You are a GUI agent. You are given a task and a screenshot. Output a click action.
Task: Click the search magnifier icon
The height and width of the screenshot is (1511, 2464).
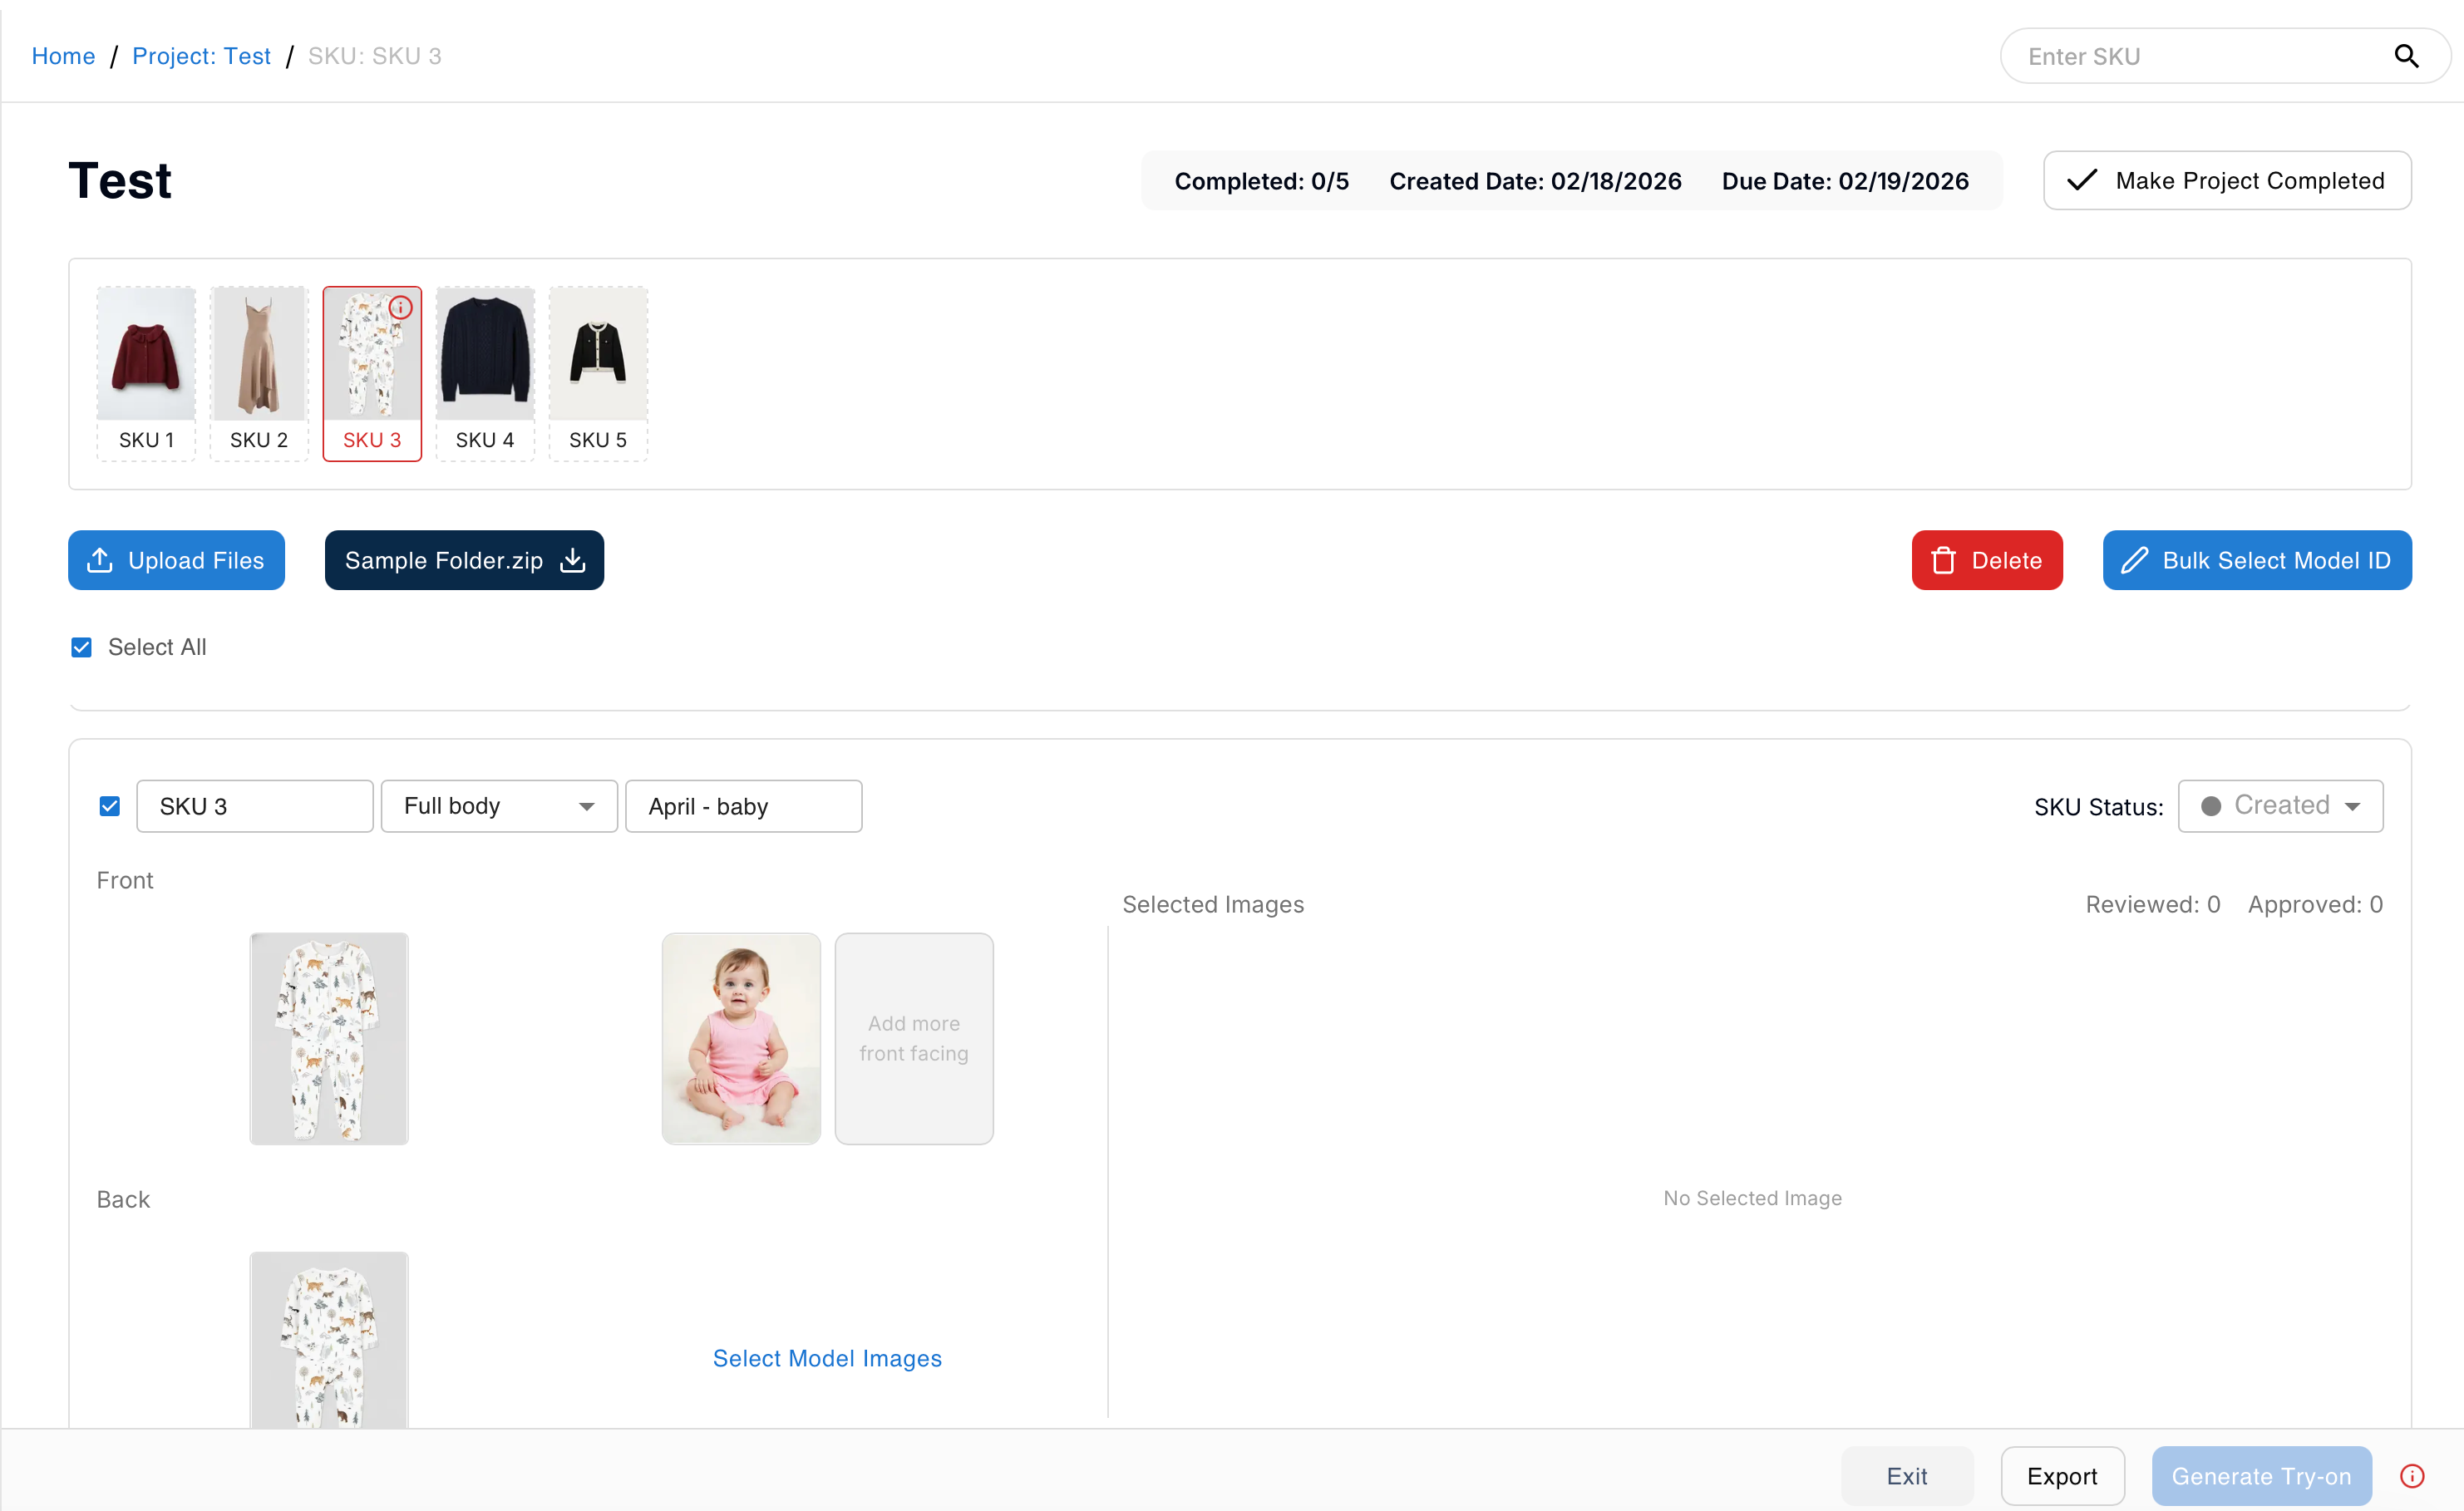click(x=2405, y=56)
